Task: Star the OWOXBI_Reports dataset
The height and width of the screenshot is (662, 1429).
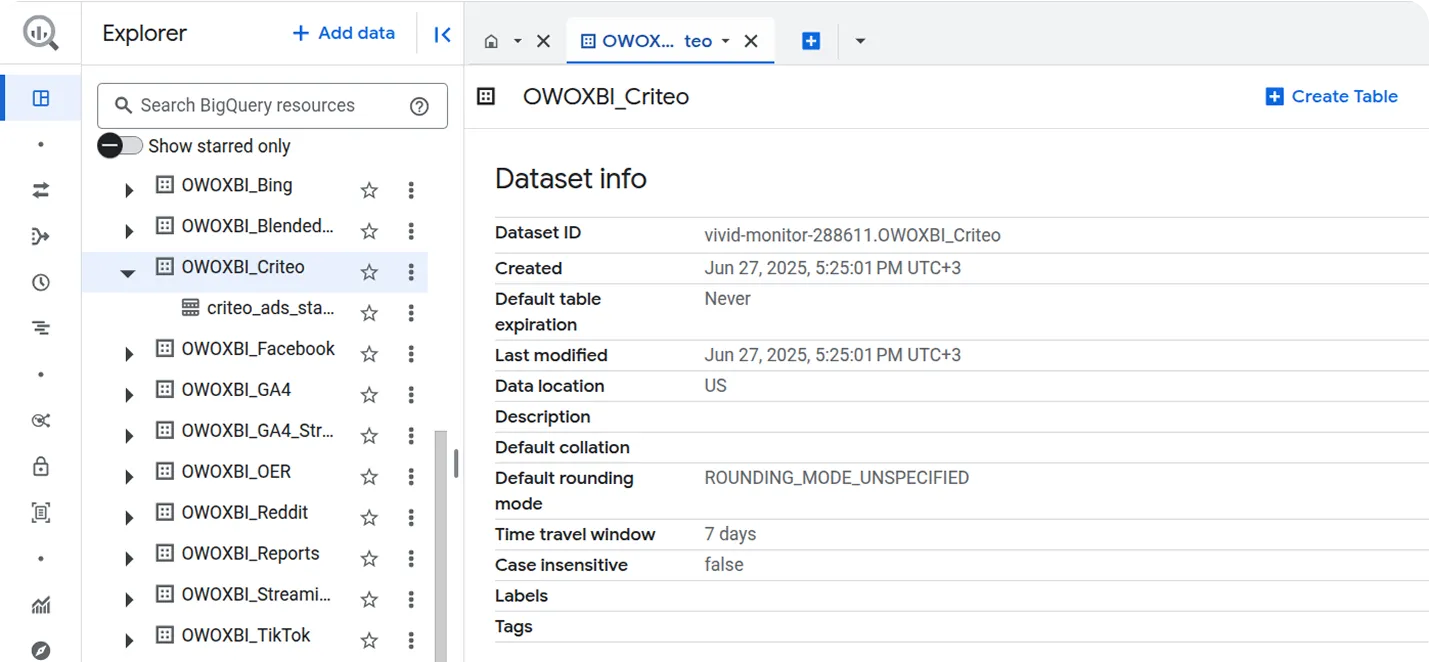Action: click(369, 559)
